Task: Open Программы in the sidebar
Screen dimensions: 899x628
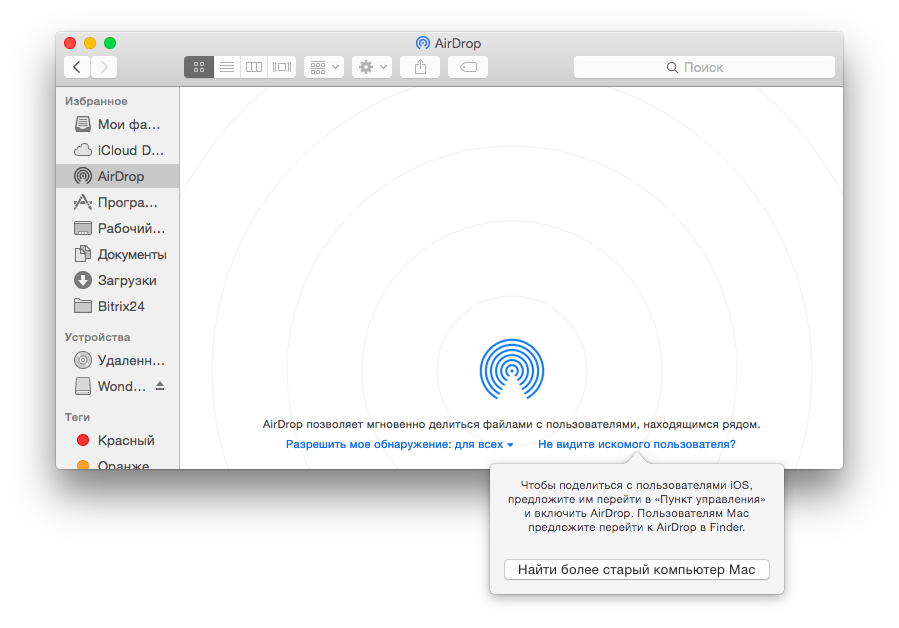Action: [x=118, y=202]
